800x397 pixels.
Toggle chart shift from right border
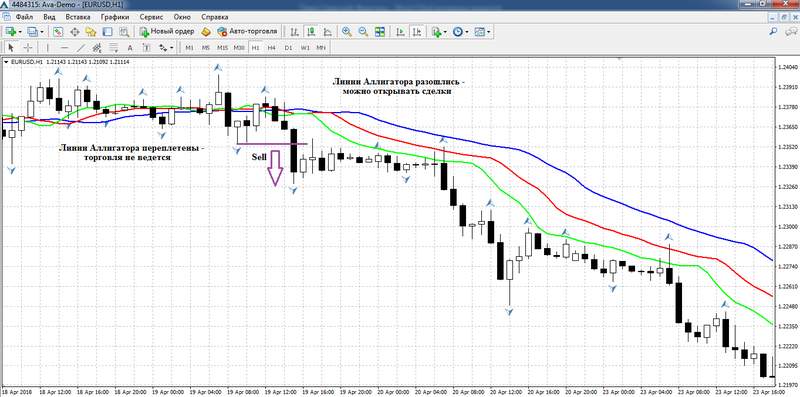(417, 32)
